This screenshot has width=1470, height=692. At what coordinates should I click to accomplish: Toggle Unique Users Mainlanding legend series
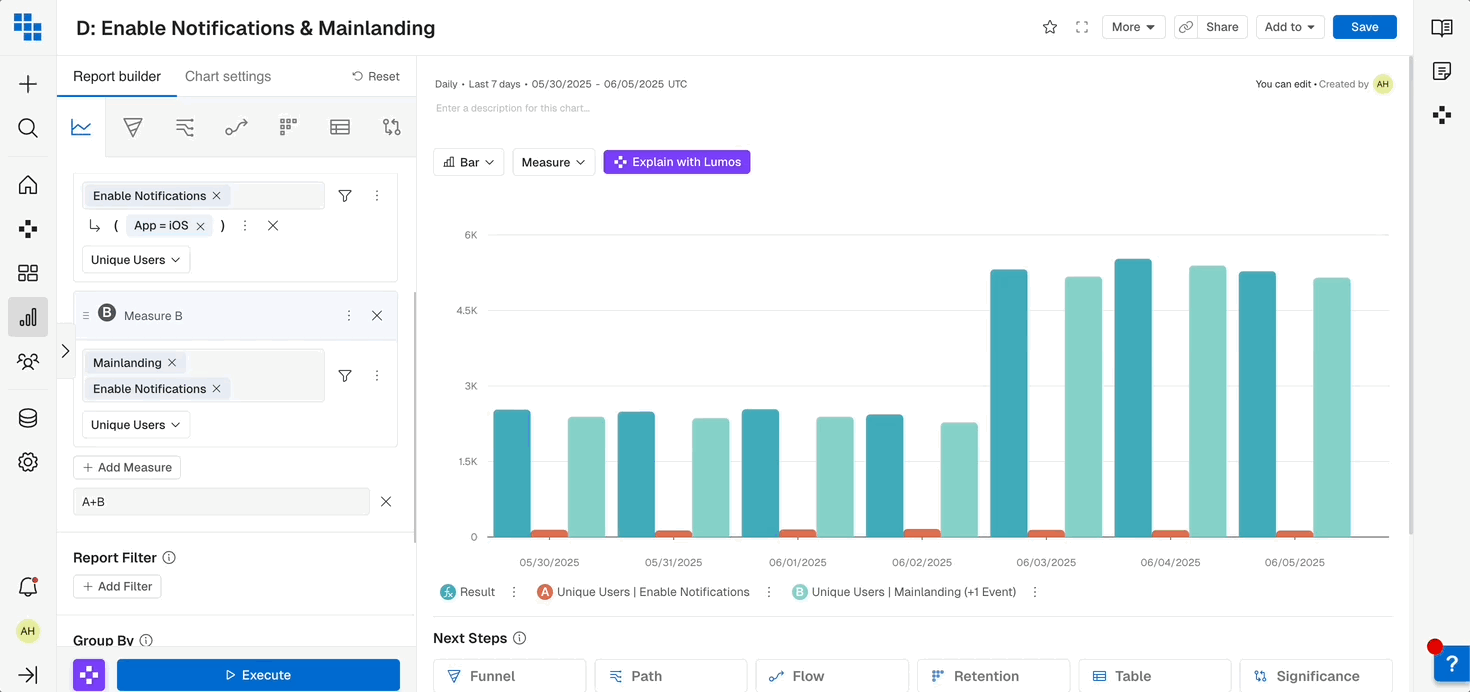coord(904,592)
